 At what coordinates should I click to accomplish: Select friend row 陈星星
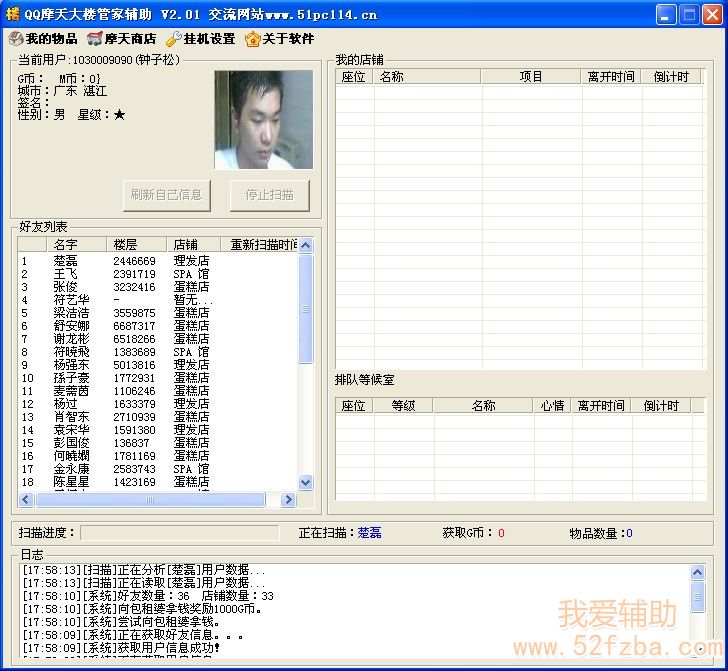pos(158,482)
